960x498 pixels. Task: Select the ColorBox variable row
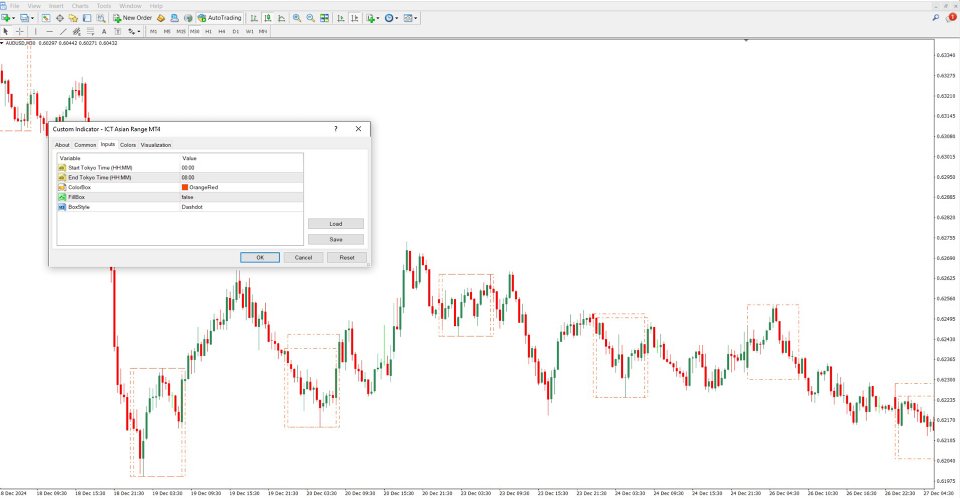tap(118, 187)
